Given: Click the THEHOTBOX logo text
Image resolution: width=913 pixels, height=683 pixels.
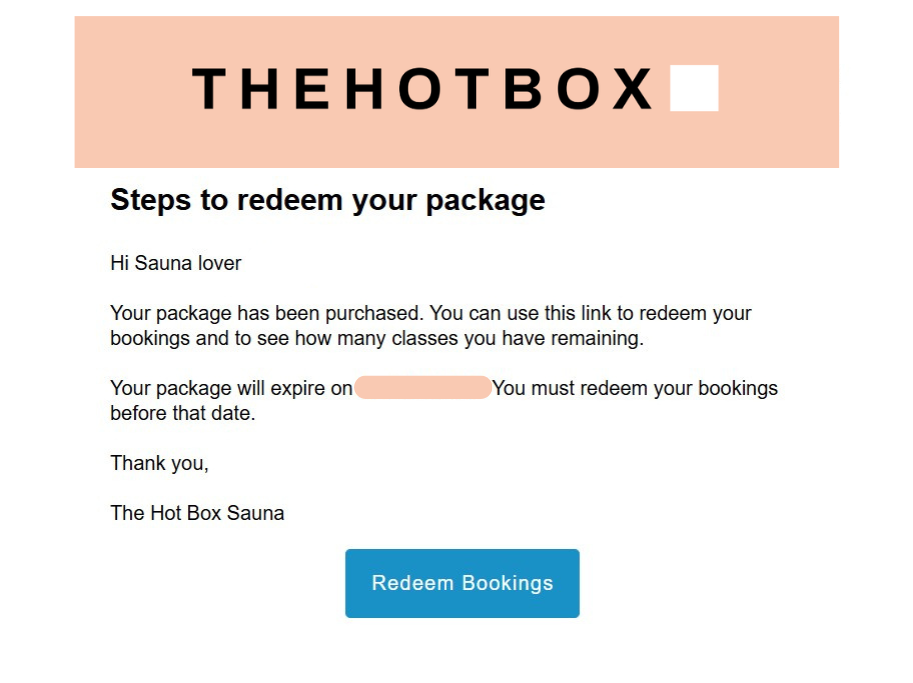Looking at the screenshot, I should [x=423, y=89].
